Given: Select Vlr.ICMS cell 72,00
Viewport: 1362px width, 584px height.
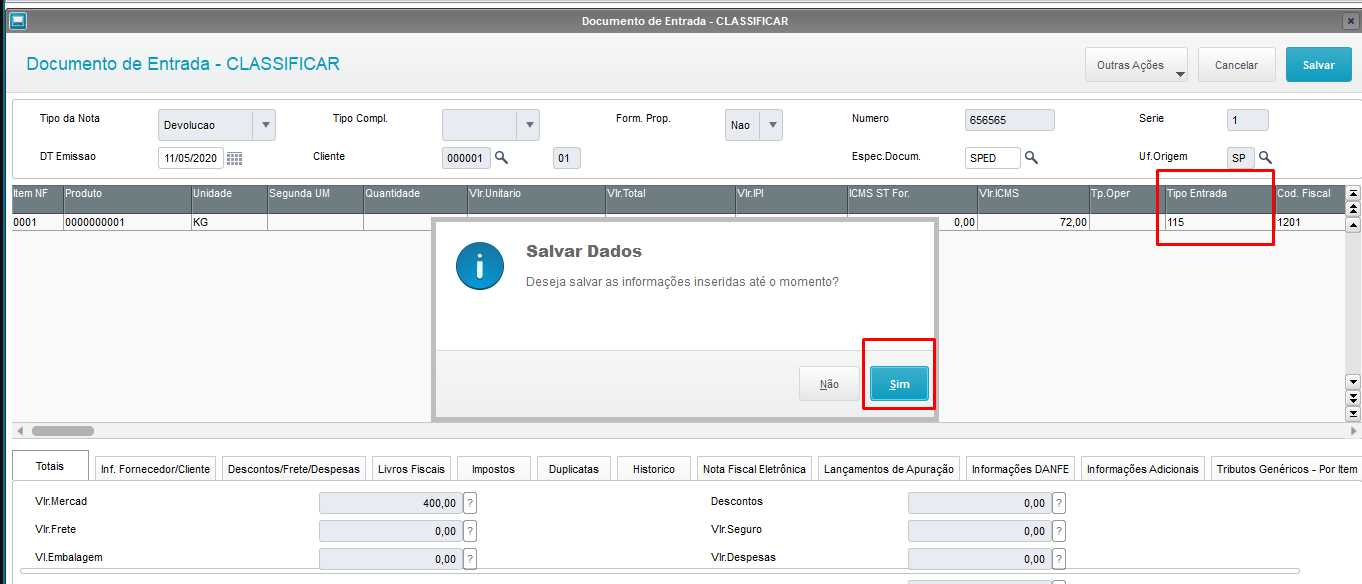Looking at the screenshot, I should tap(1033, 223).
